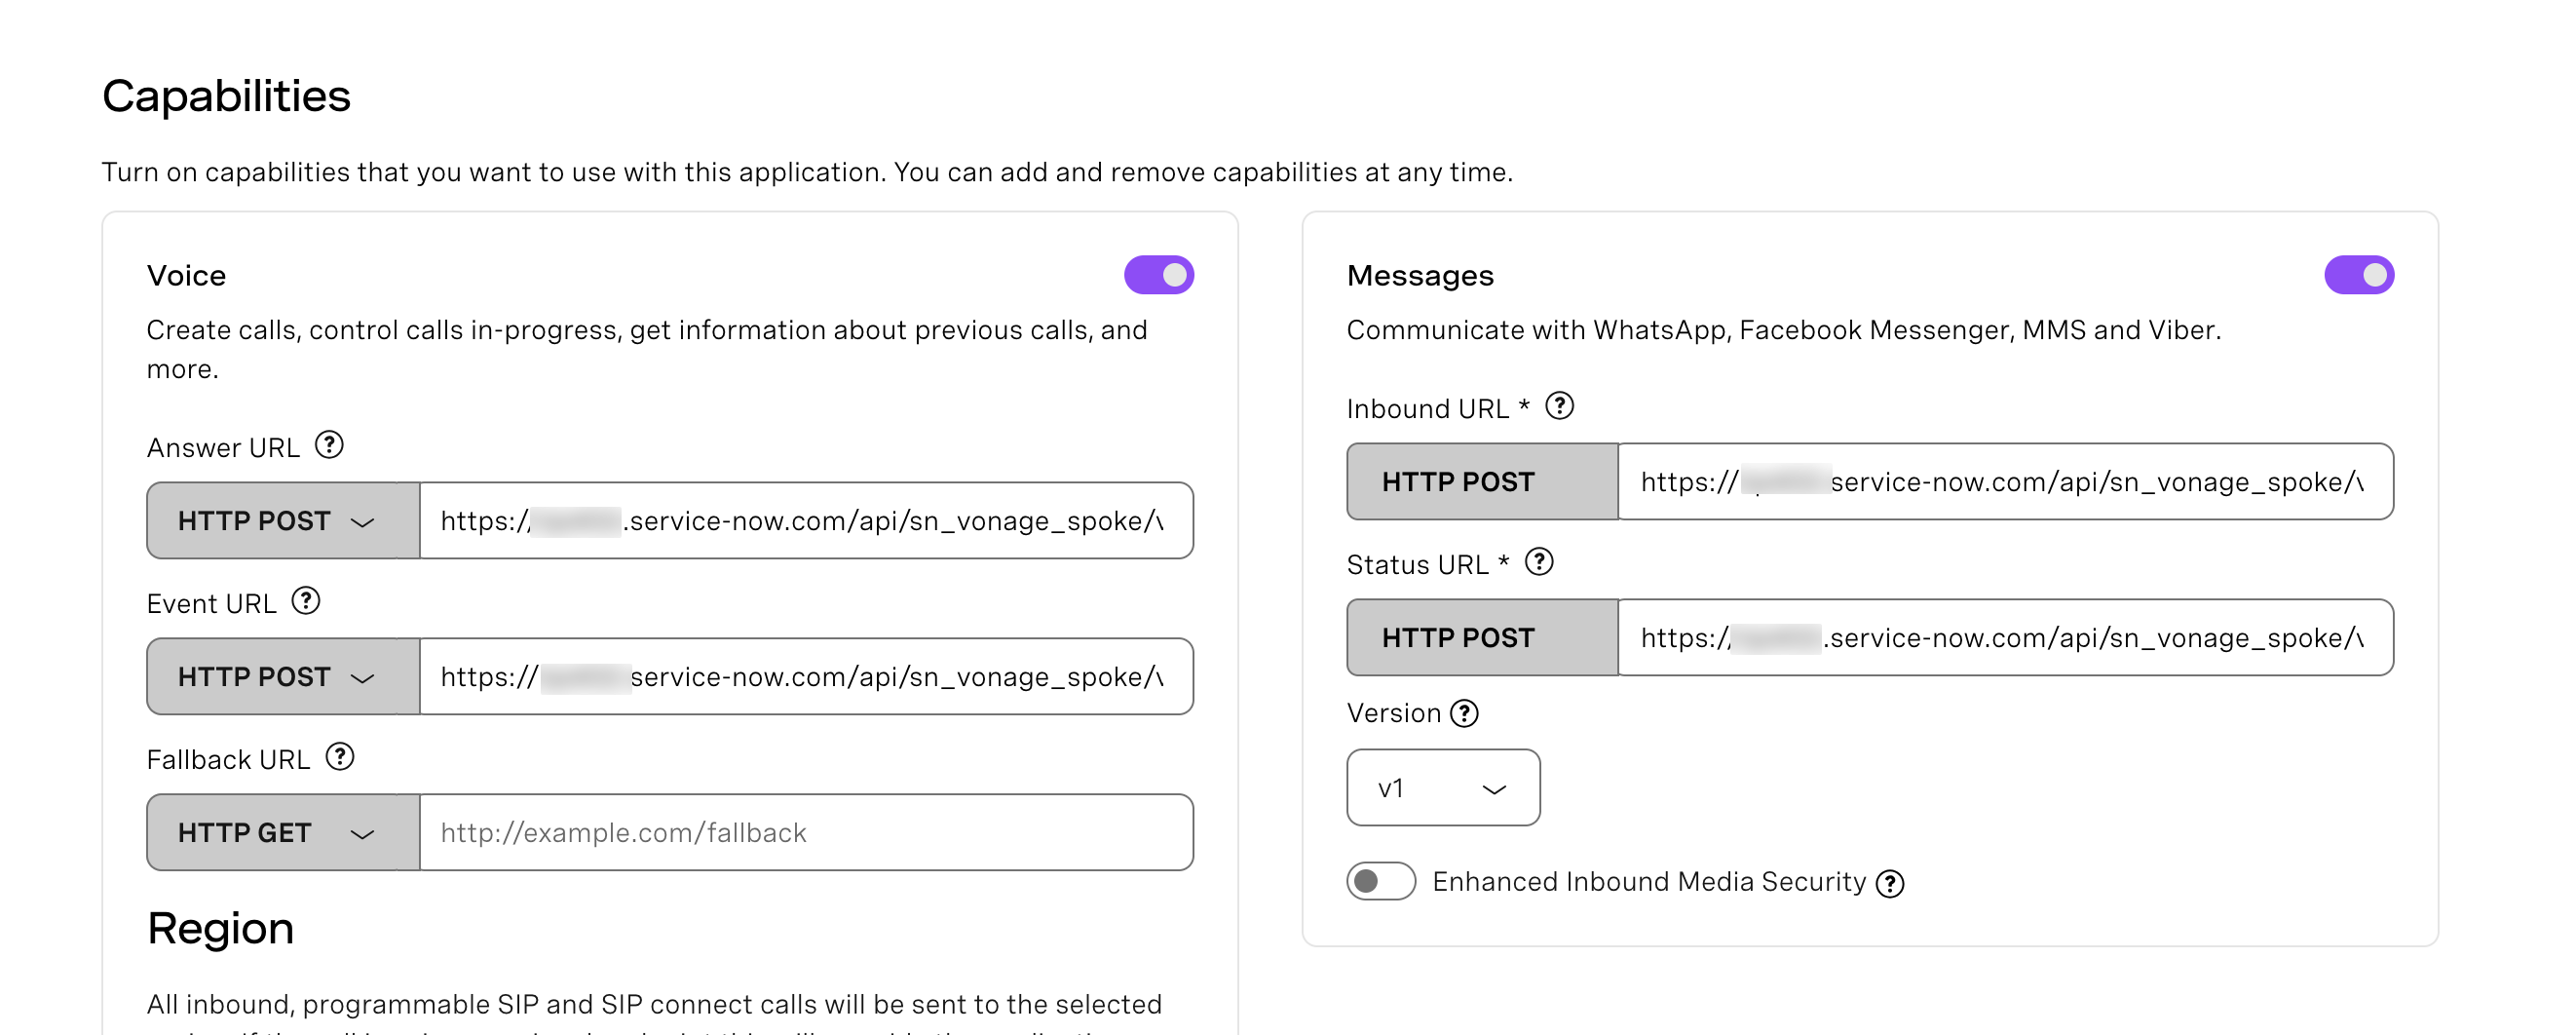Click the Status URL input field
The image size is (2576, 1035).
tap(2005, 638)
